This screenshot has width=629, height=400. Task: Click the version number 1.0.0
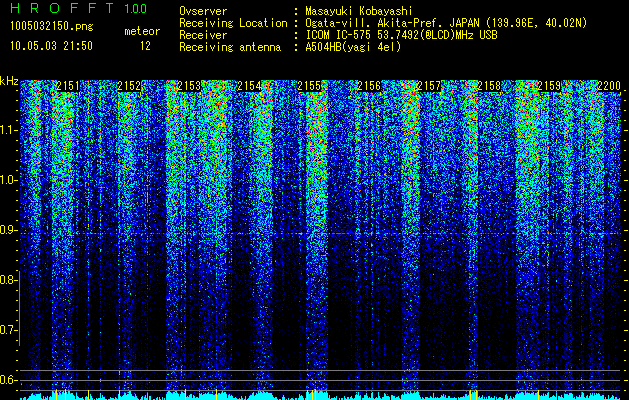point(136,8)
